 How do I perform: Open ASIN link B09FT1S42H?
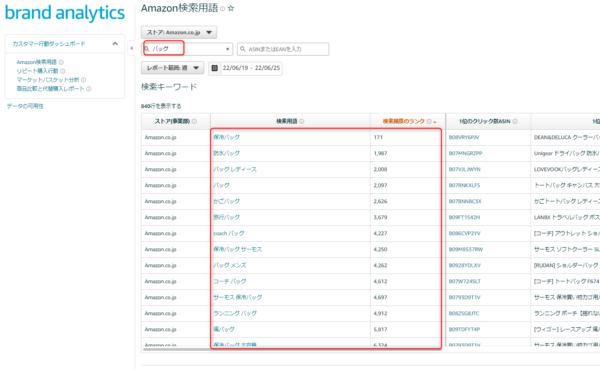click(464, 217)
